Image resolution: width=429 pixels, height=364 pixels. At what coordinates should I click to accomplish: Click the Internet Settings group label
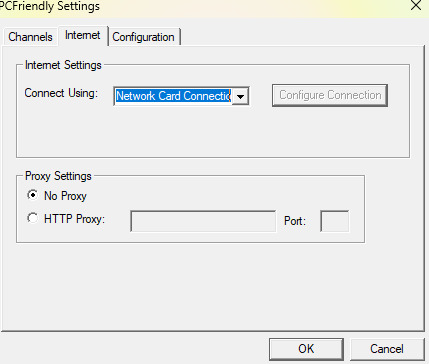(x=63, y=65)
